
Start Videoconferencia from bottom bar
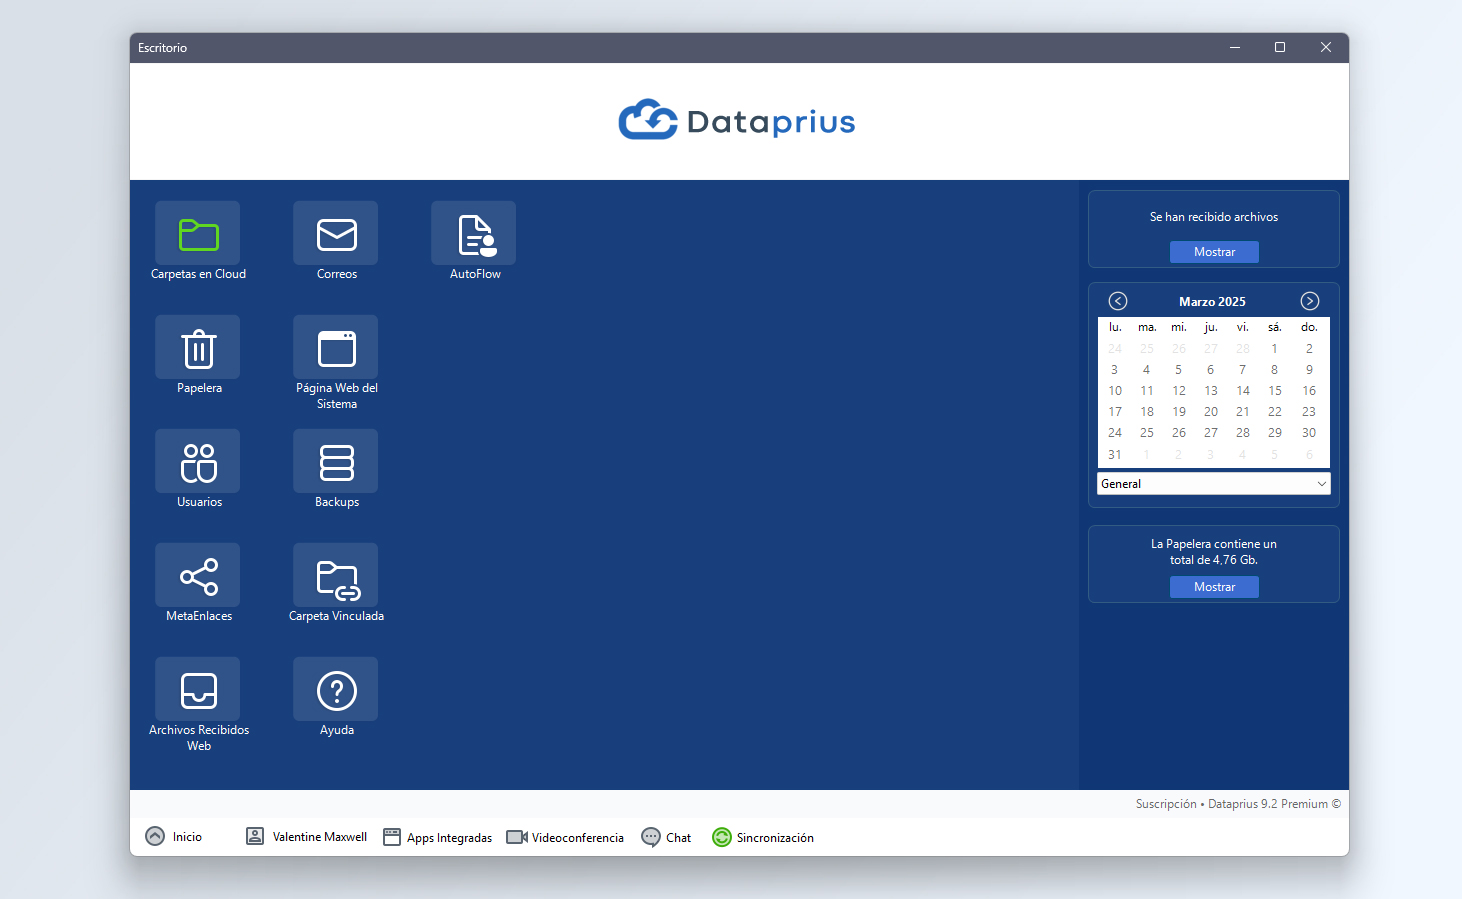577,838
